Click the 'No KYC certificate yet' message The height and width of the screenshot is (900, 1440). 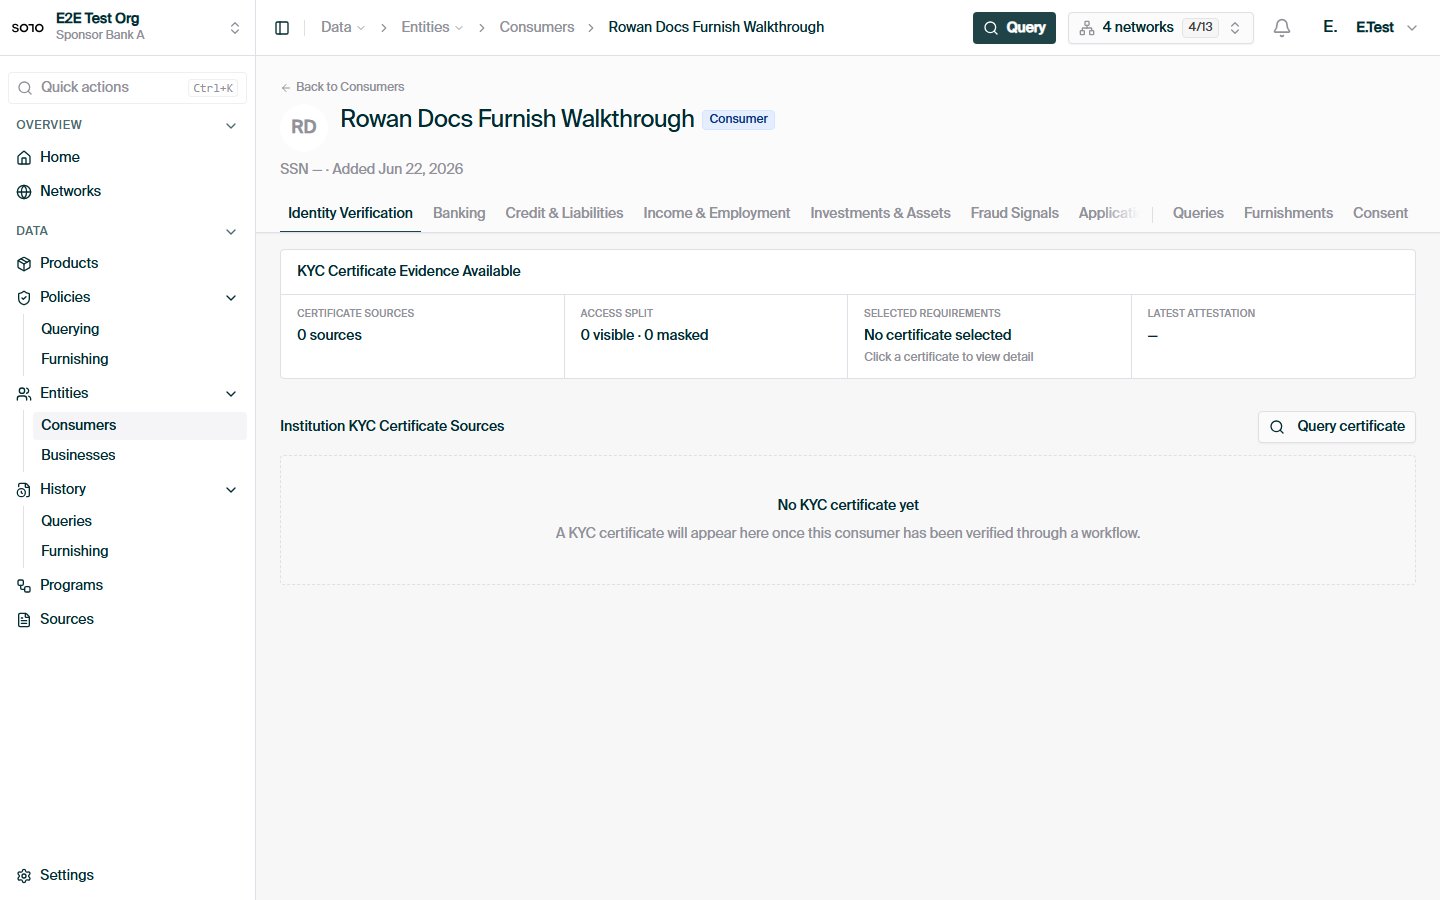click(x=848, y=505)
